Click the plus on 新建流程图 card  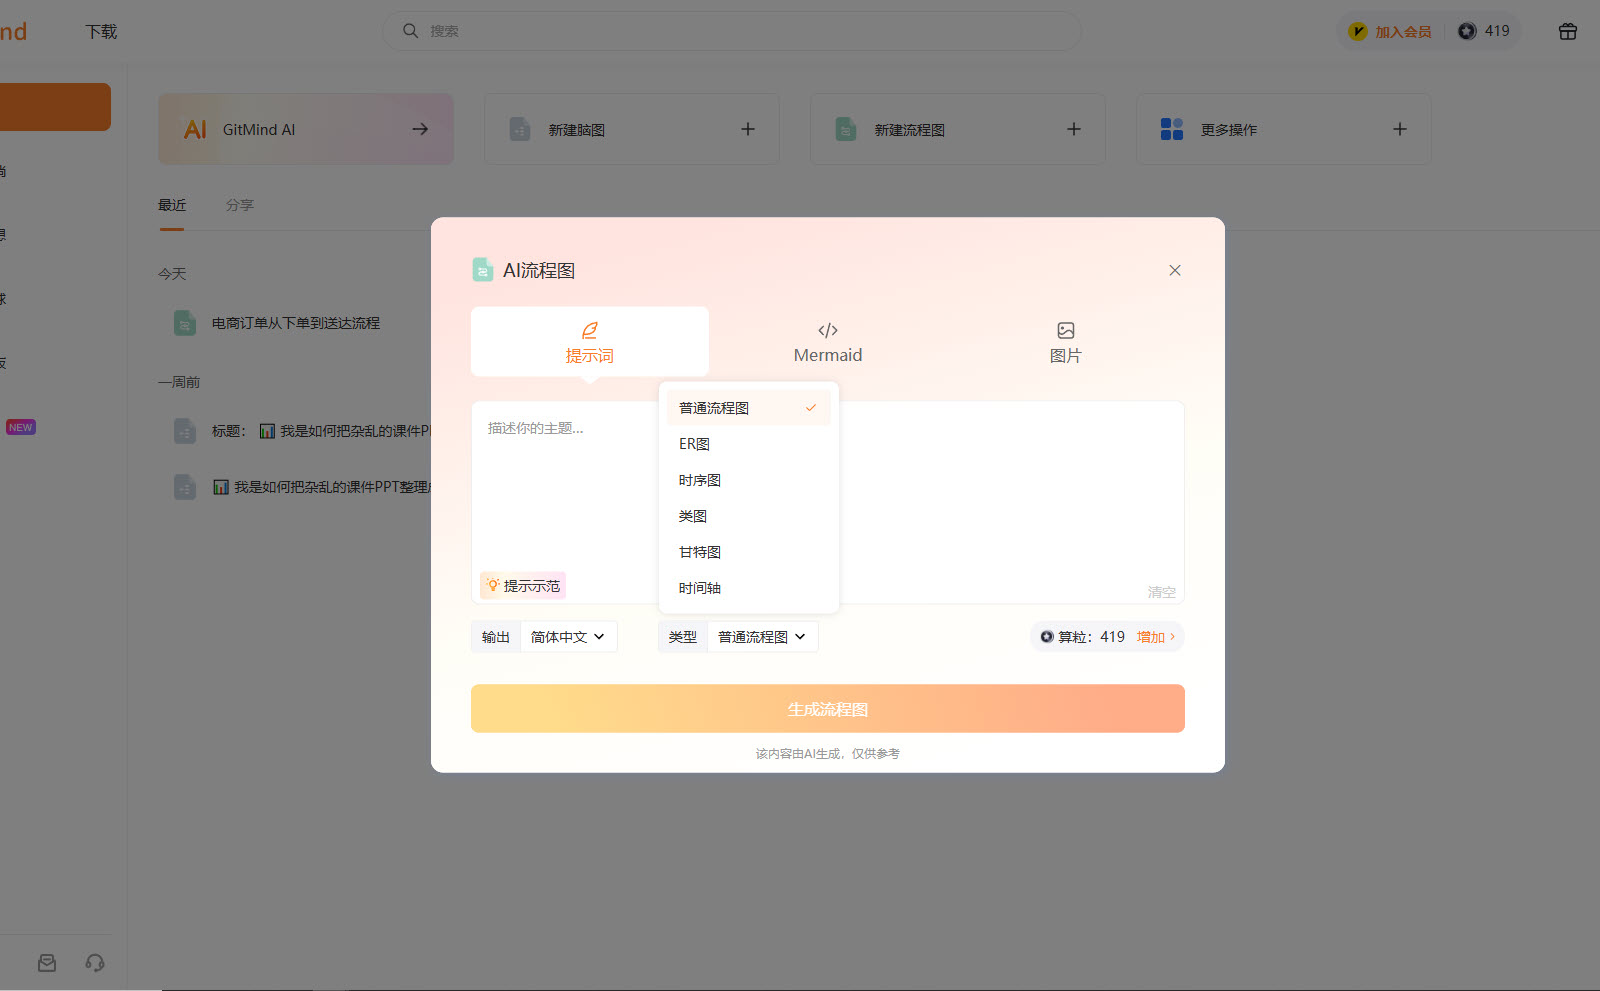click(1074, 129)
